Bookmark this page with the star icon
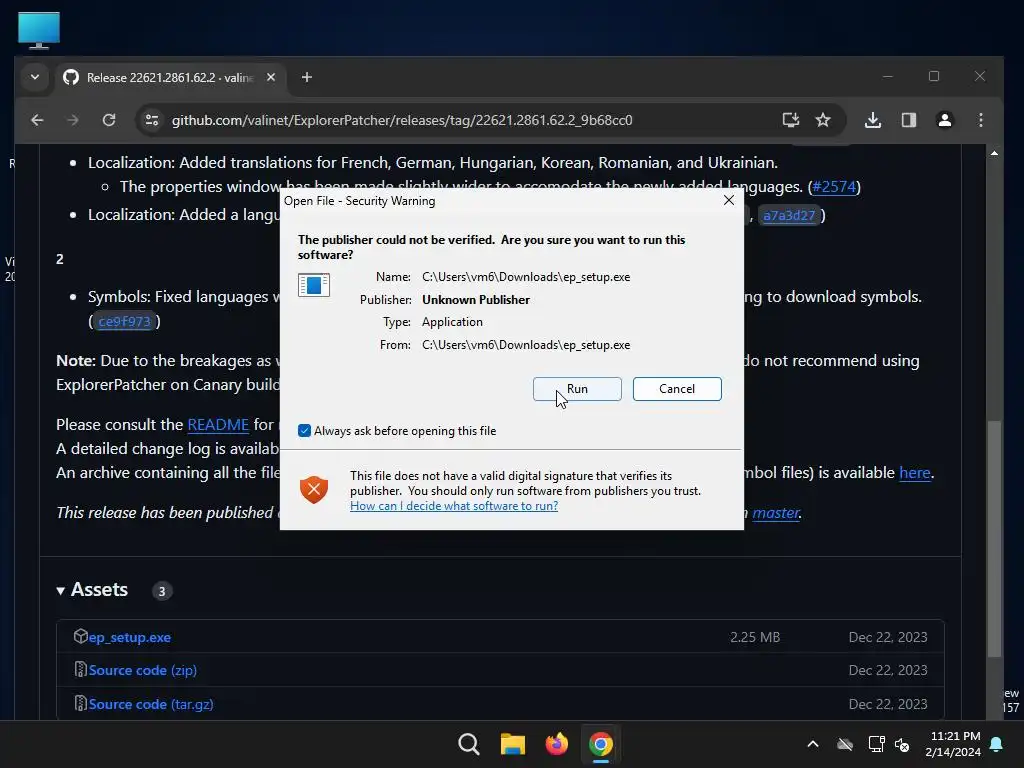The height and width of the screenshot is (768, 1024). [823, 120]
